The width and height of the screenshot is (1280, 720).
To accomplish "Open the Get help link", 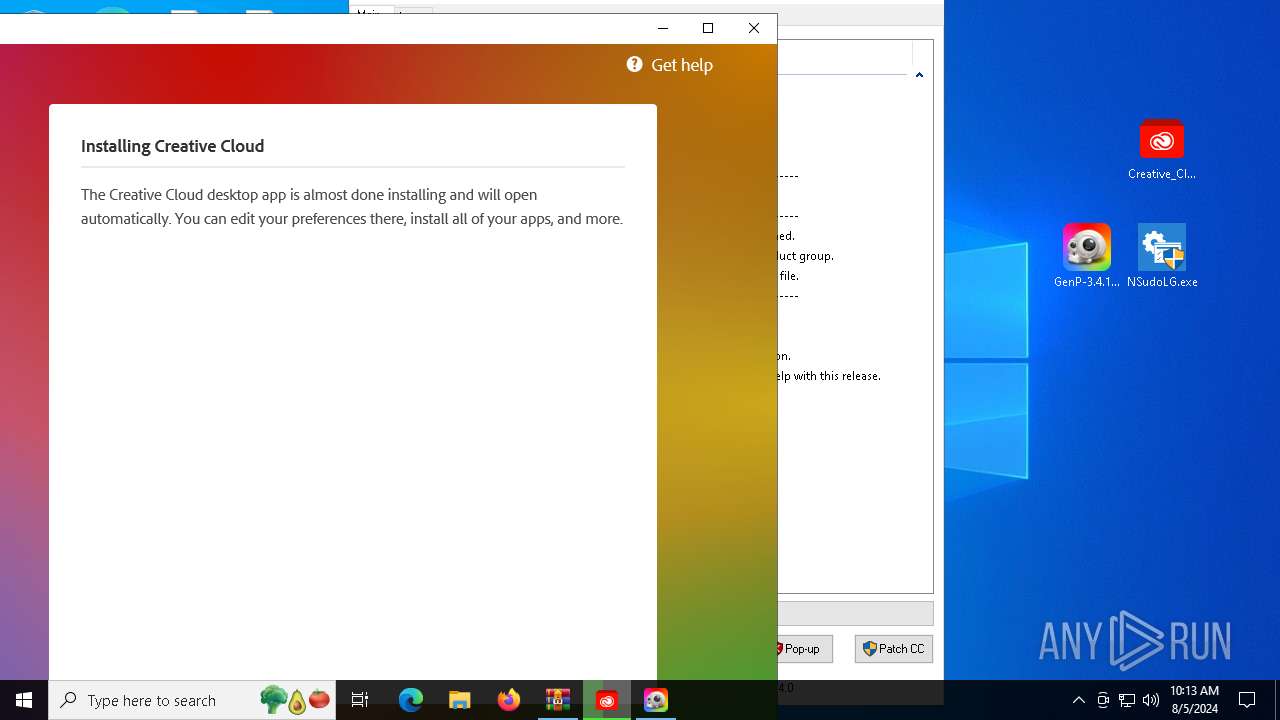I will [x=681, y=65].
